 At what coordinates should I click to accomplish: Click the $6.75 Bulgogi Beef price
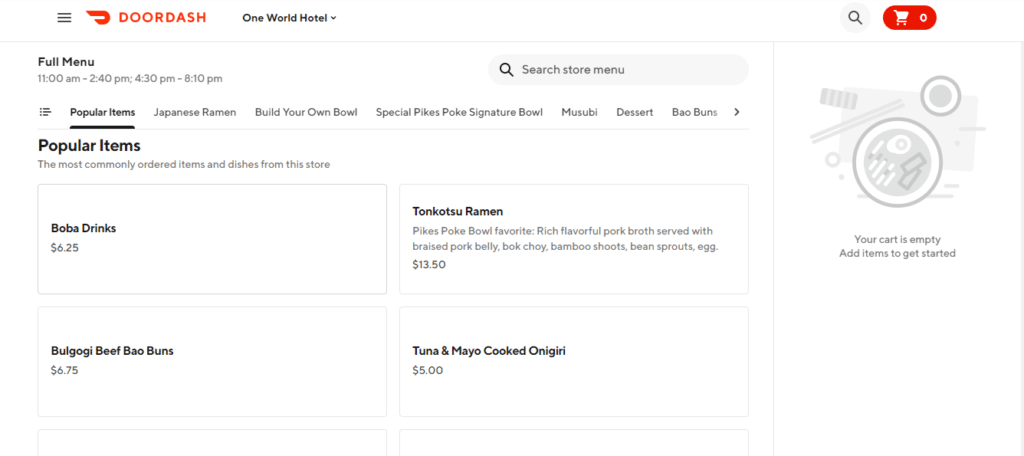tap(65, 370)
